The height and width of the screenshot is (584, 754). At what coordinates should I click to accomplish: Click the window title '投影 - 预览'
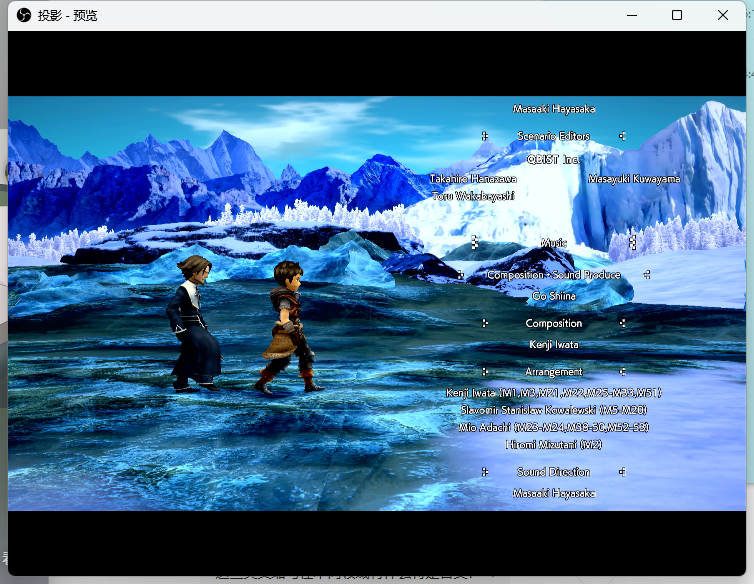click(67, 16)
